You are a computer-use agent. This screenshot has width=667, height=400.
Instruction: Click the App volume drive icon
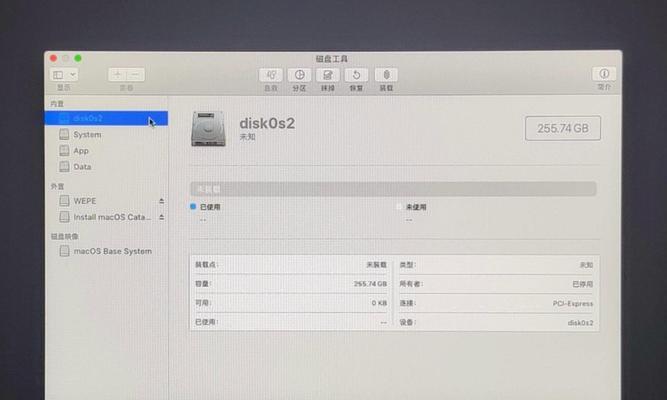click(64, 151)
